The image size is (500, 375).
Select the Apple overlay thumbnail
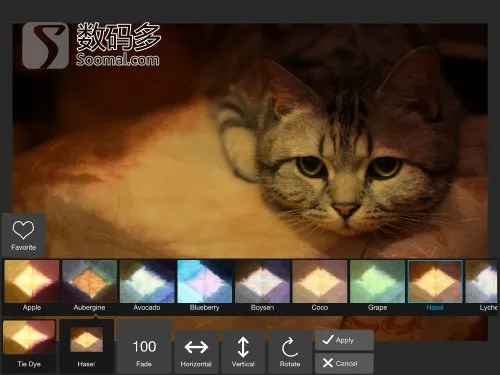pos(32,286)
